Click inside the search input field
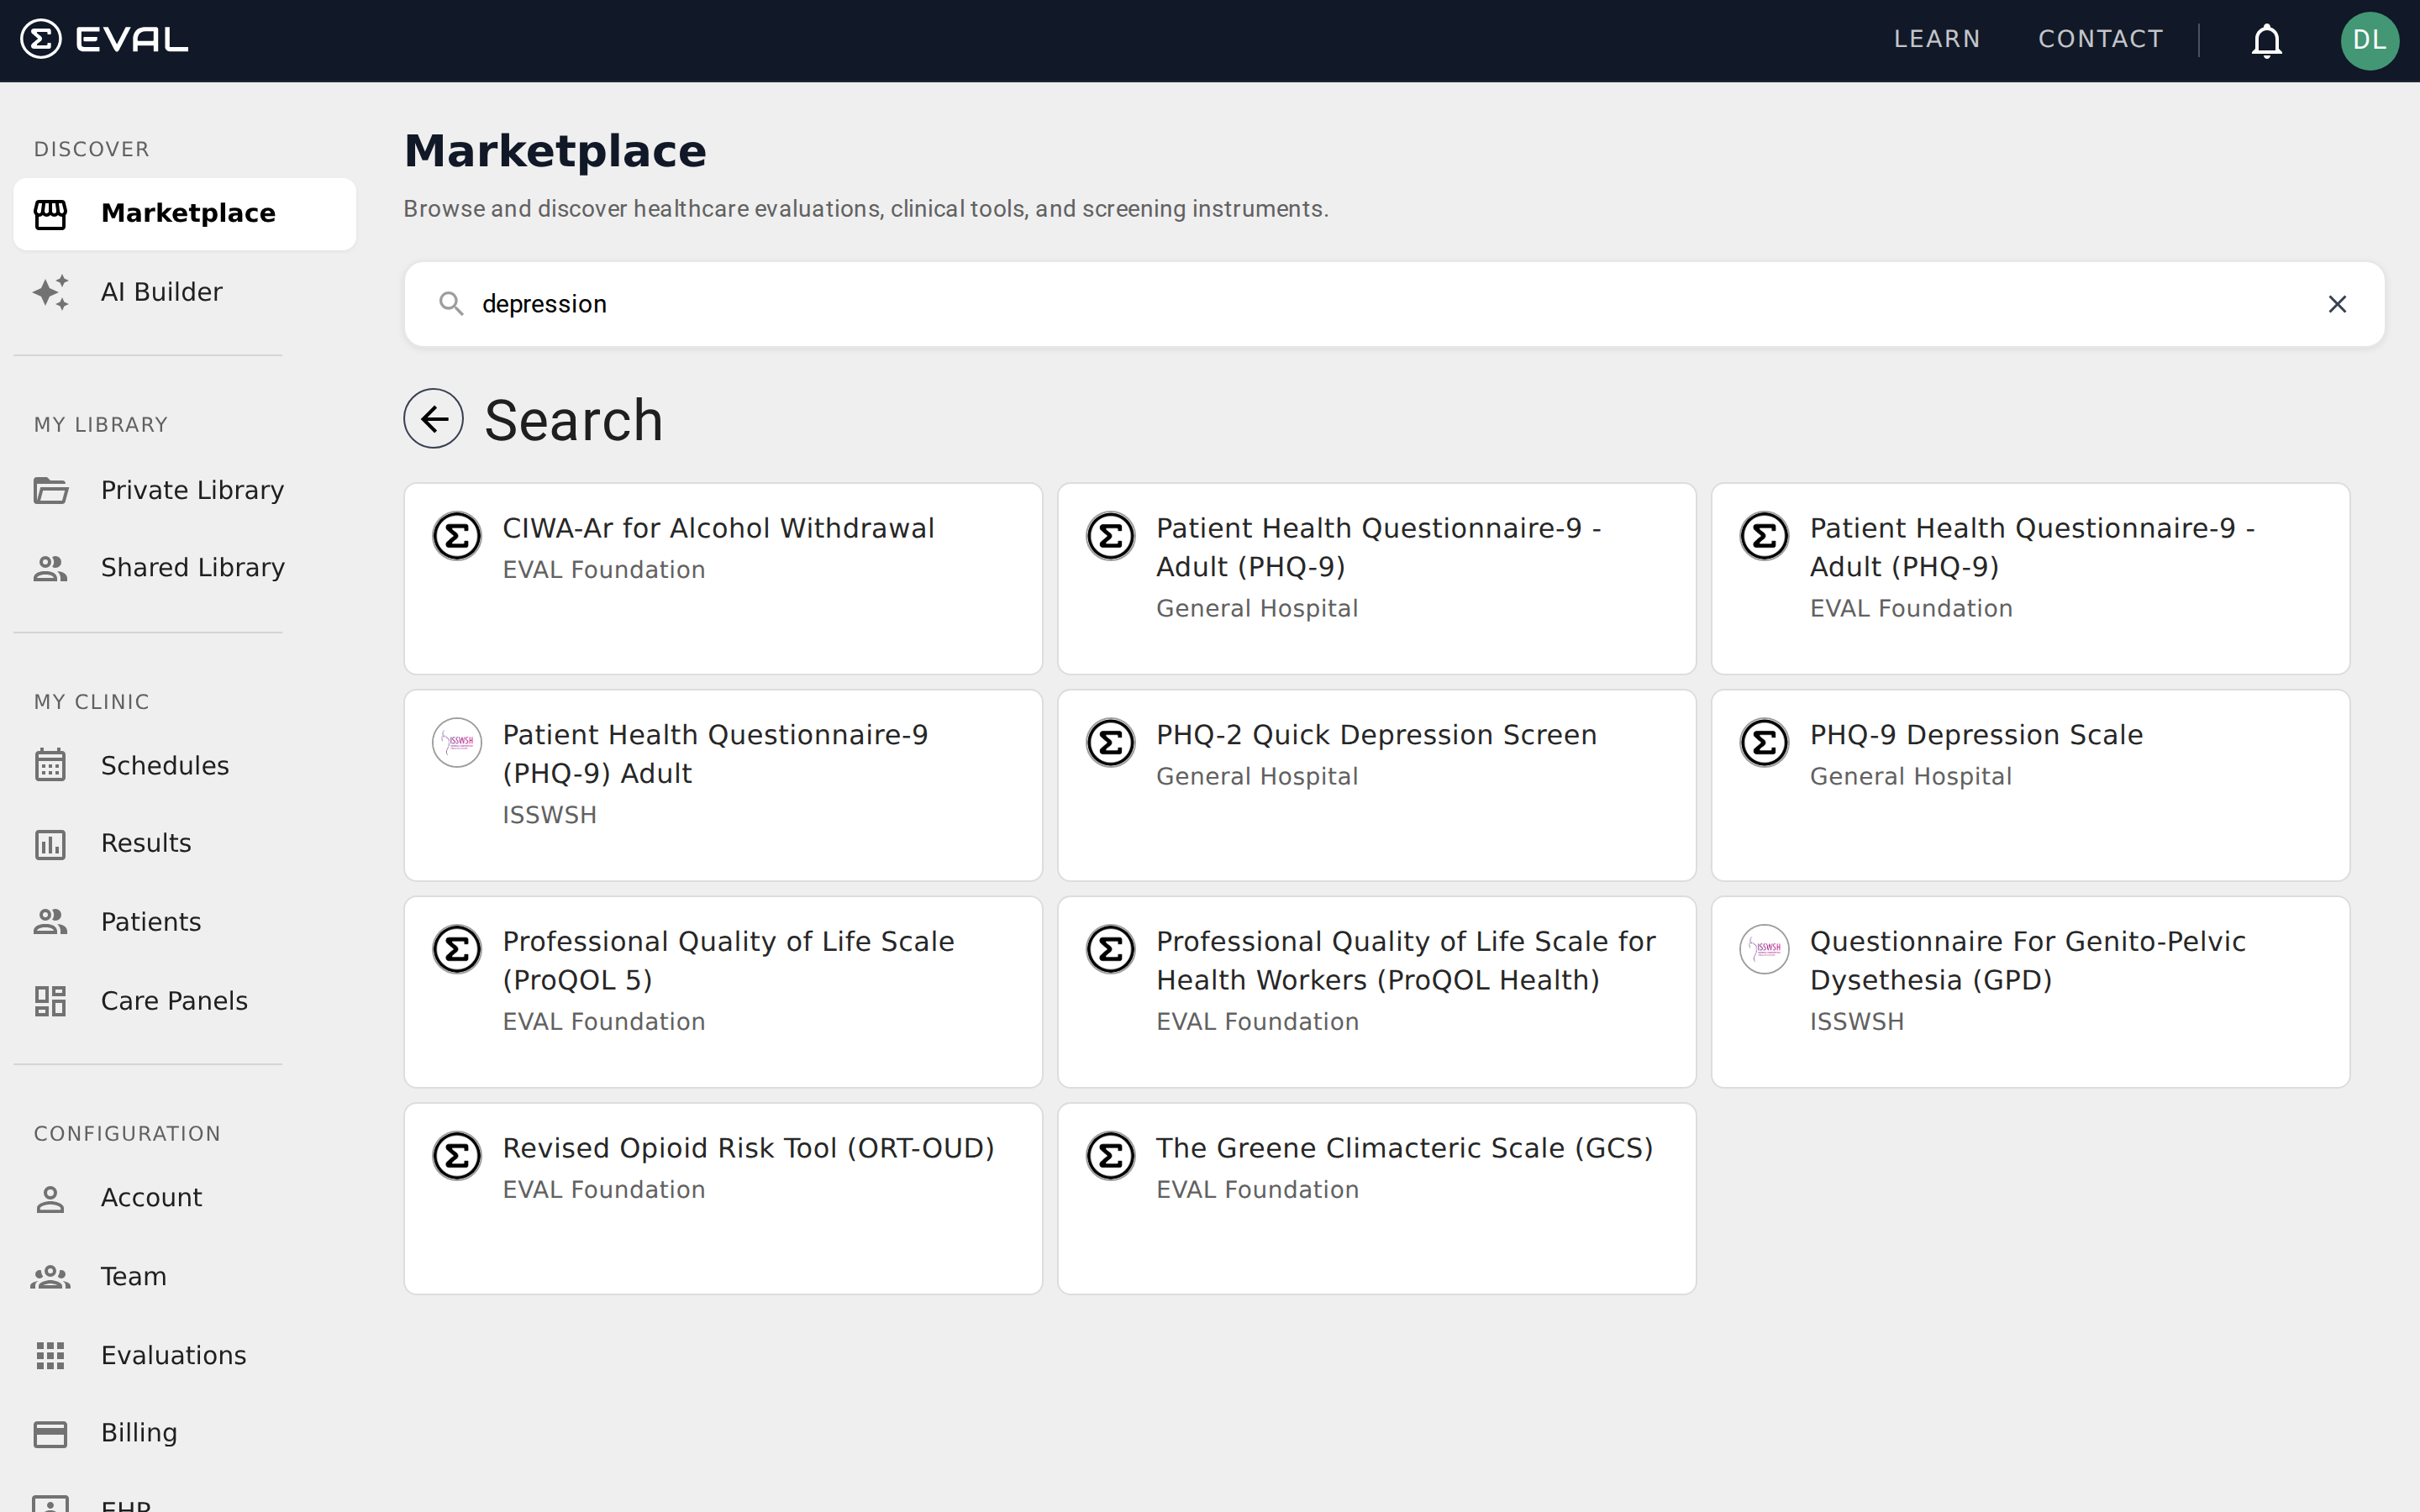This screenshot has height=1512, width=2420. click(x=1200, y=303)
